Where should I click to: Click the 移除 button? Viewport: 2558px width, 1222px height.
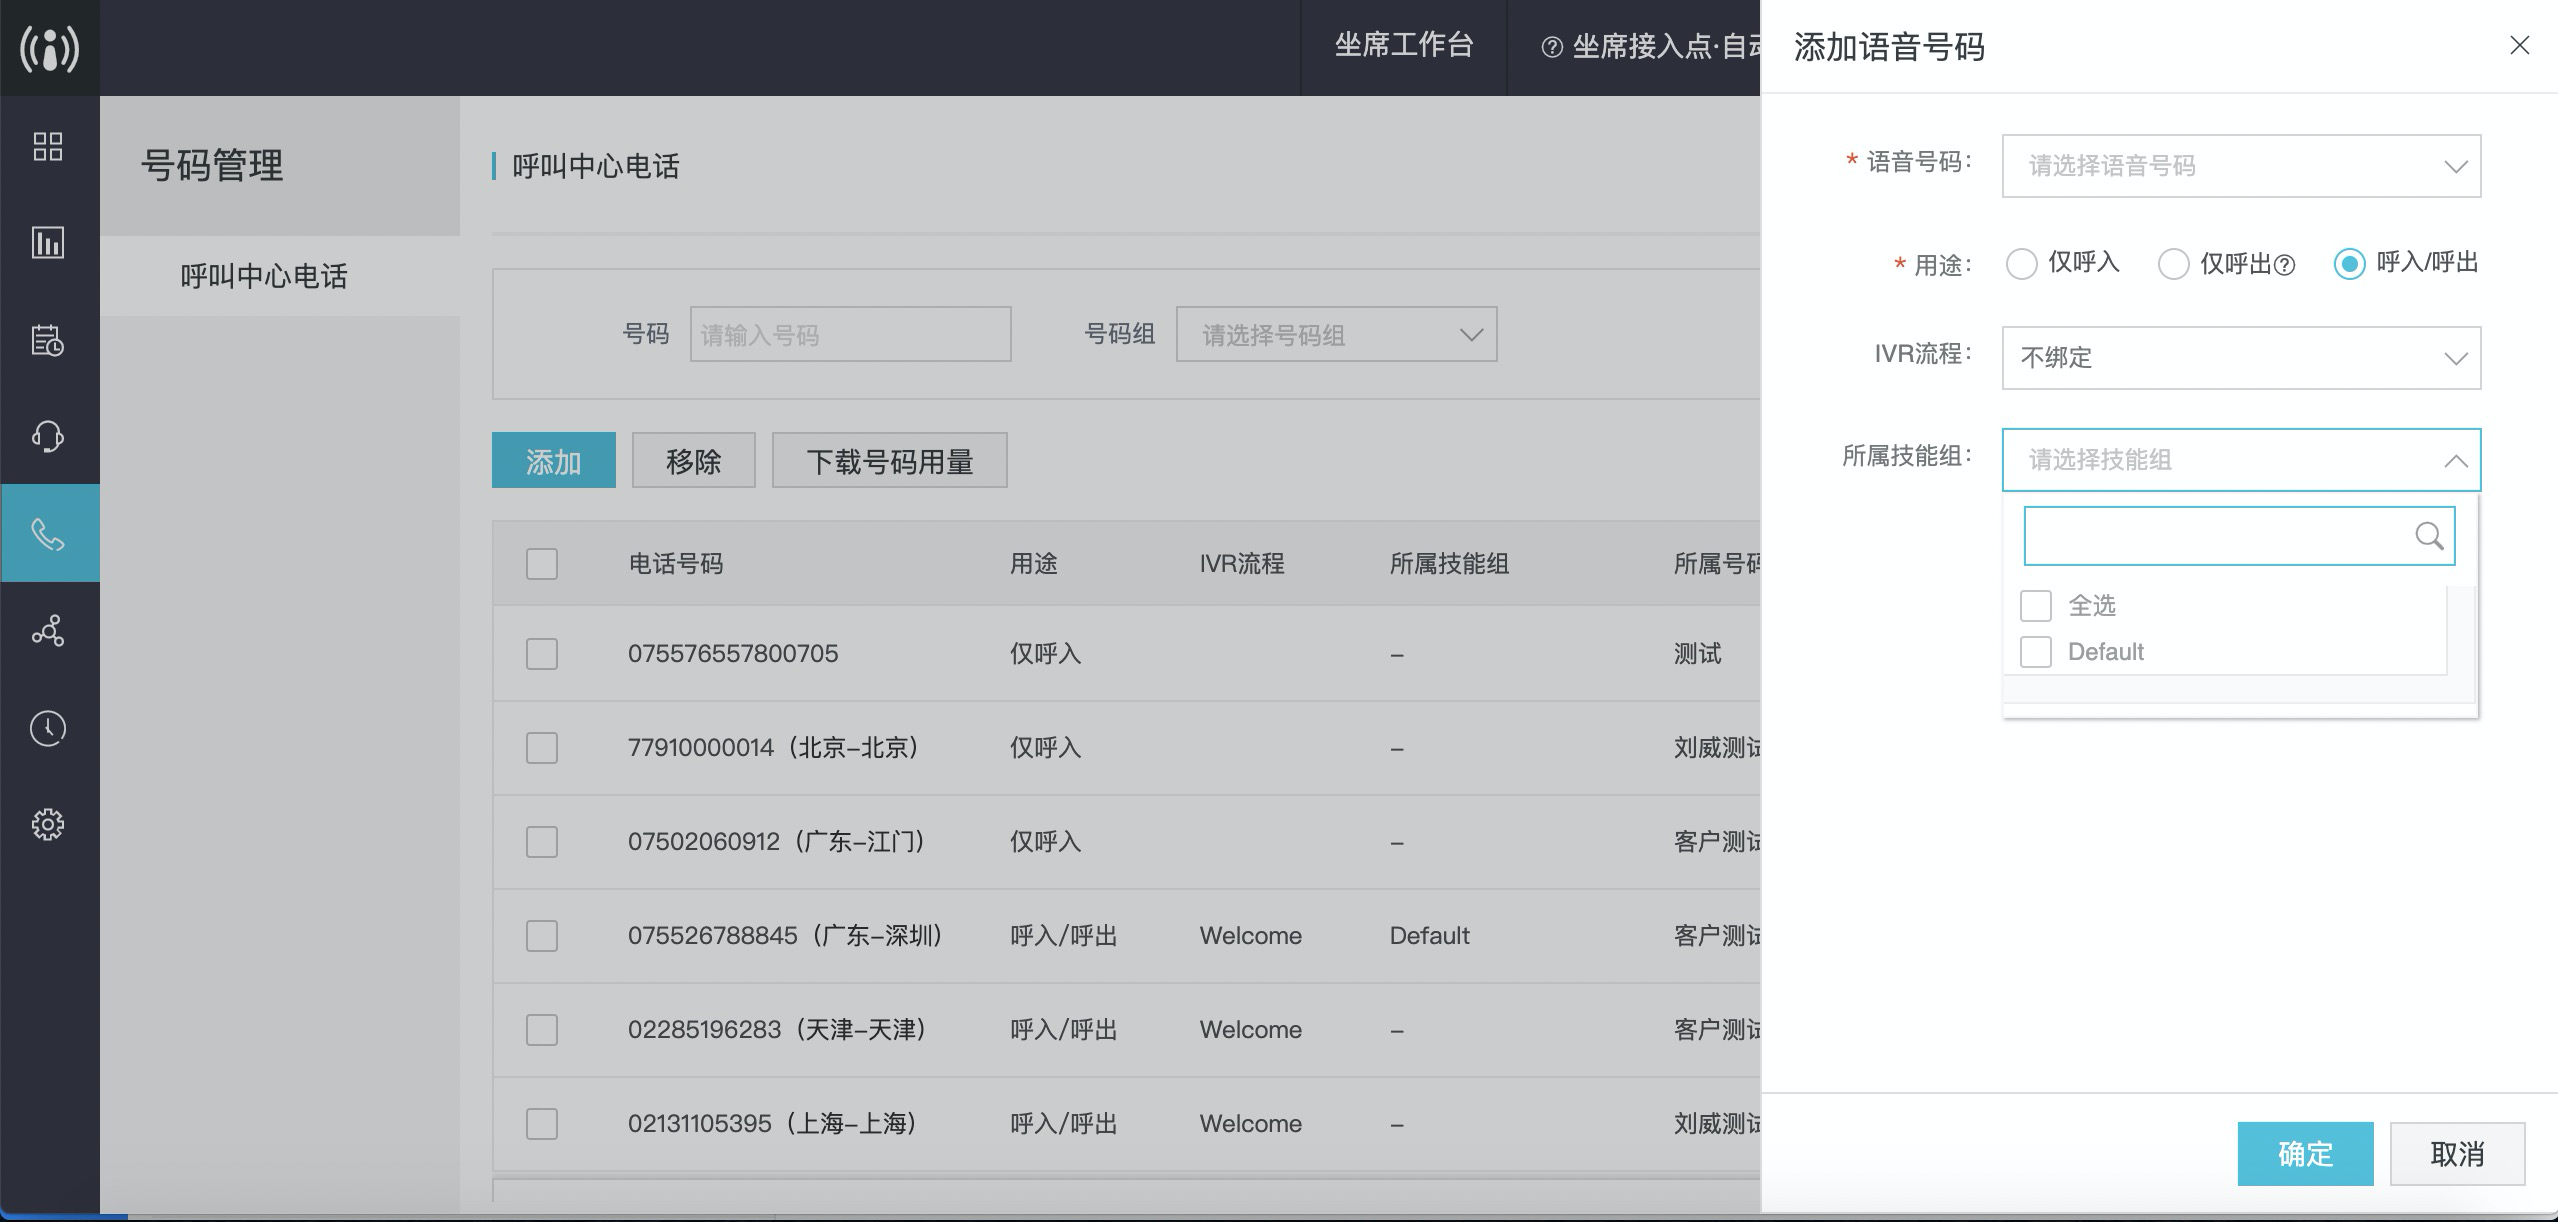(x=694, y=460)
